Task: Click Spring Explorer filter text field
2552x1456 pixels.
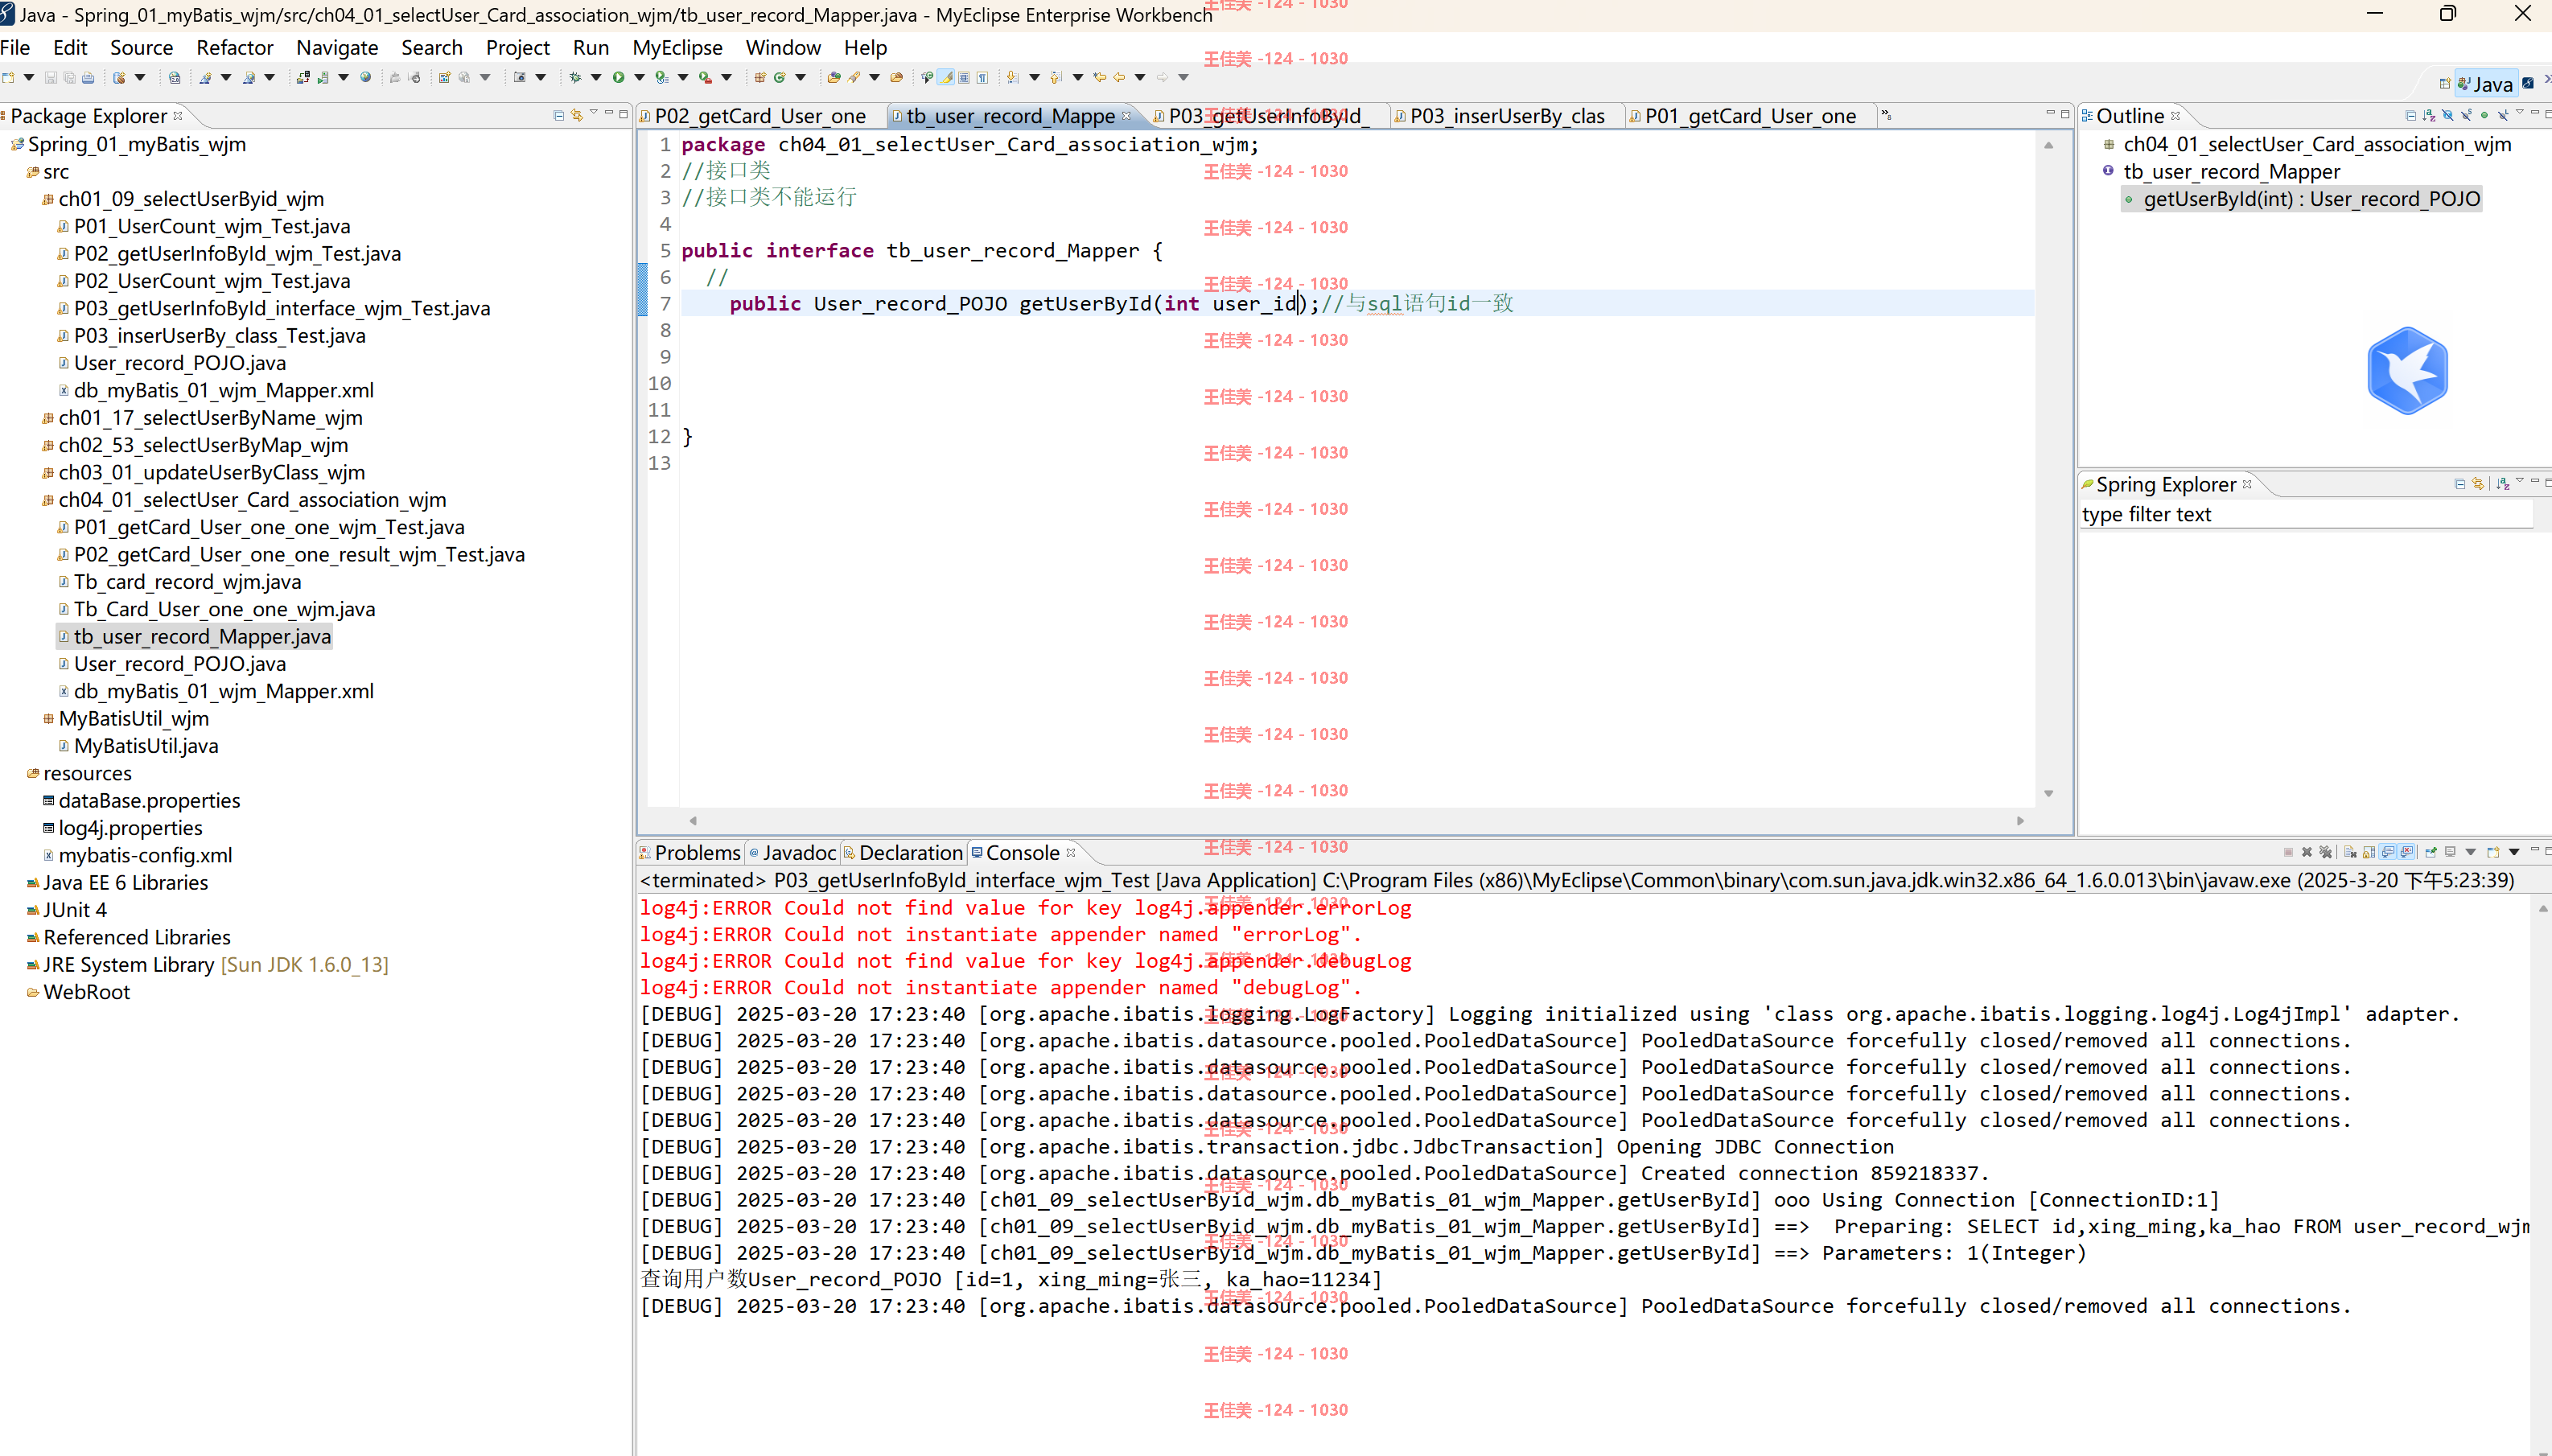Action: click(x=2305, y=514)
